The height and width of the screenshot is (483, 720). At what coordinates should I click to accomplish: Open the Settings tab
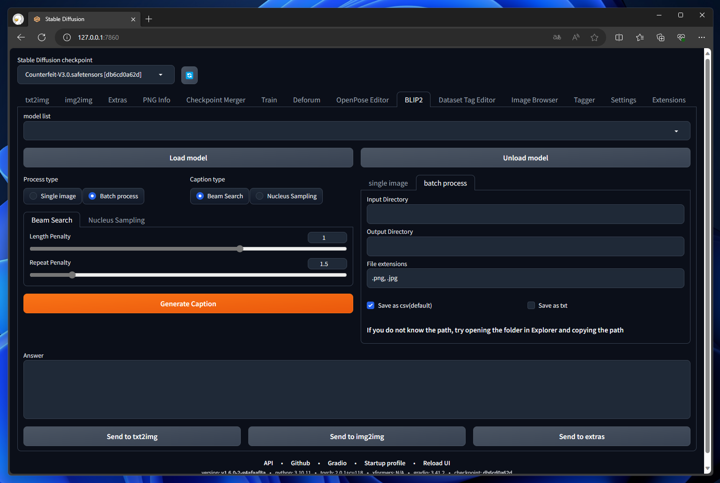pos(623,100)
